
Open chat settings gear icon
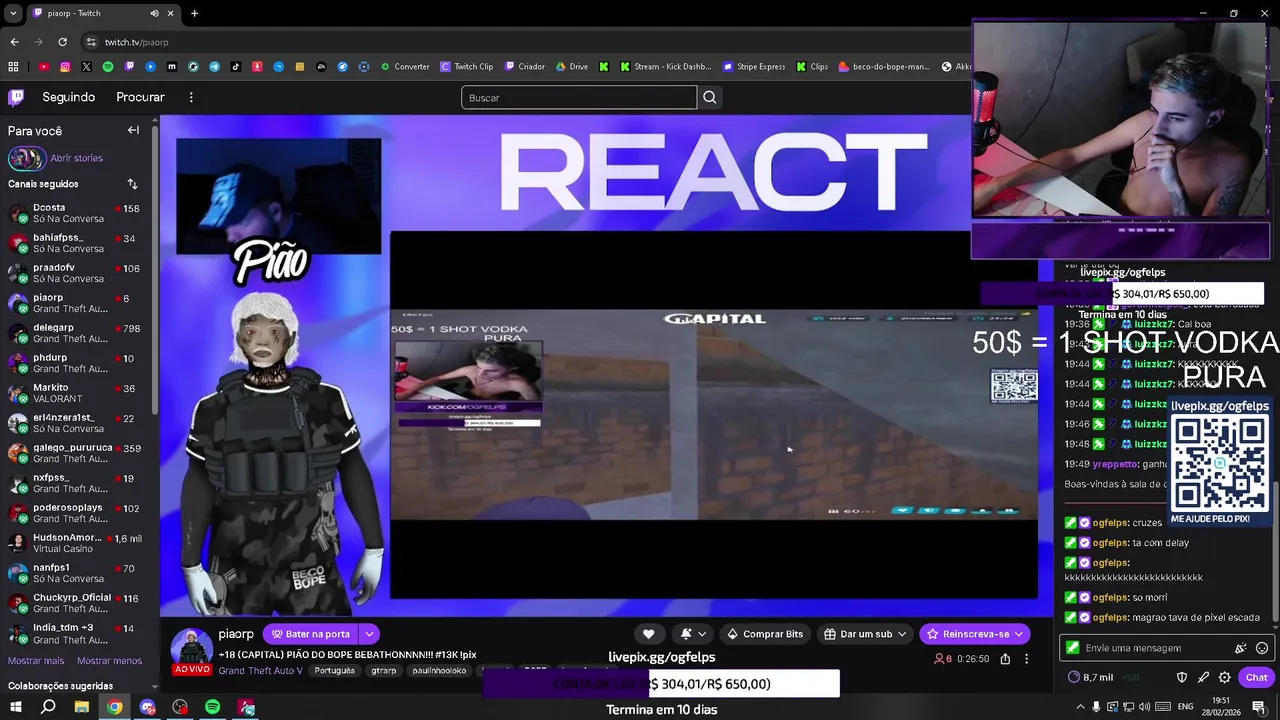point(1224,677)
